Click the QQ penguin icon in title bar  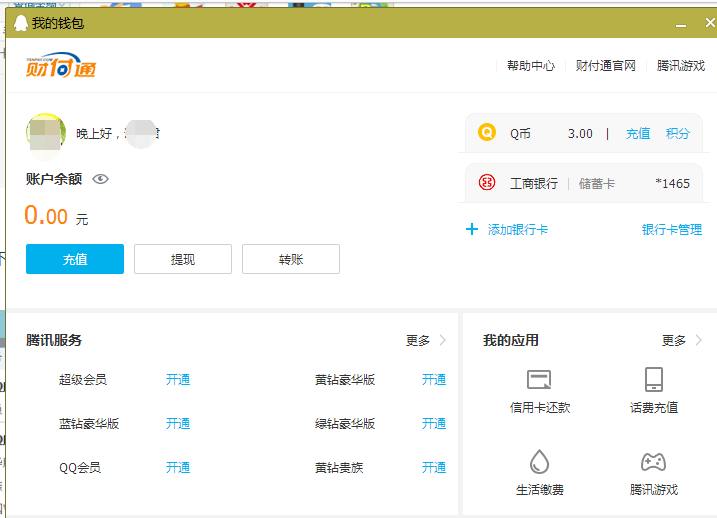(x=21, y=23)
